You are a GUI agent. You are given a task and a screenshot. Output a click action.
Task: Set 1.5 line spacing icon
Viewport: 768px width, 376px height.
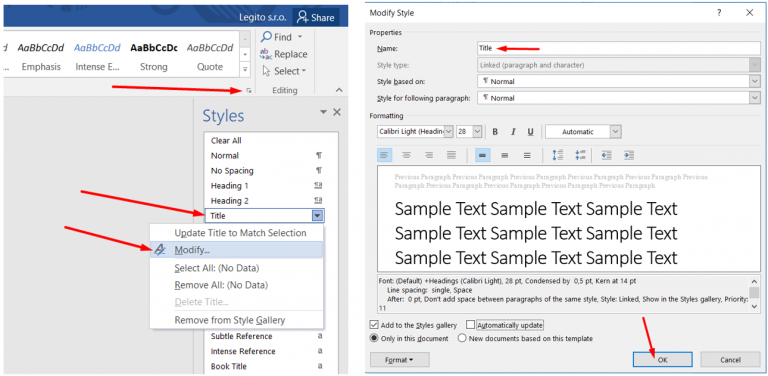coord(504,155)
